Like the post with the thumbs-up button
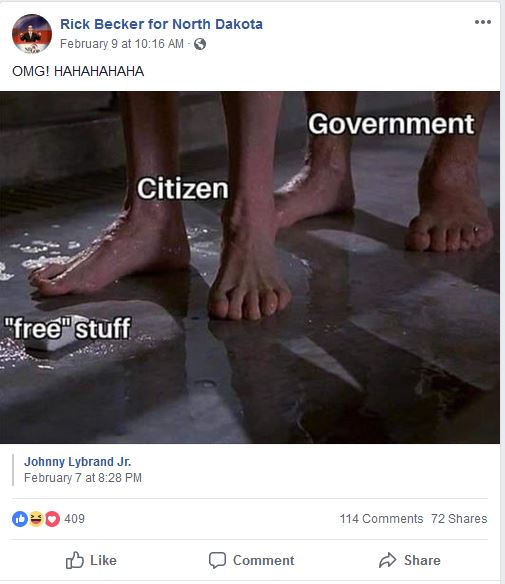 coord(91,560)
